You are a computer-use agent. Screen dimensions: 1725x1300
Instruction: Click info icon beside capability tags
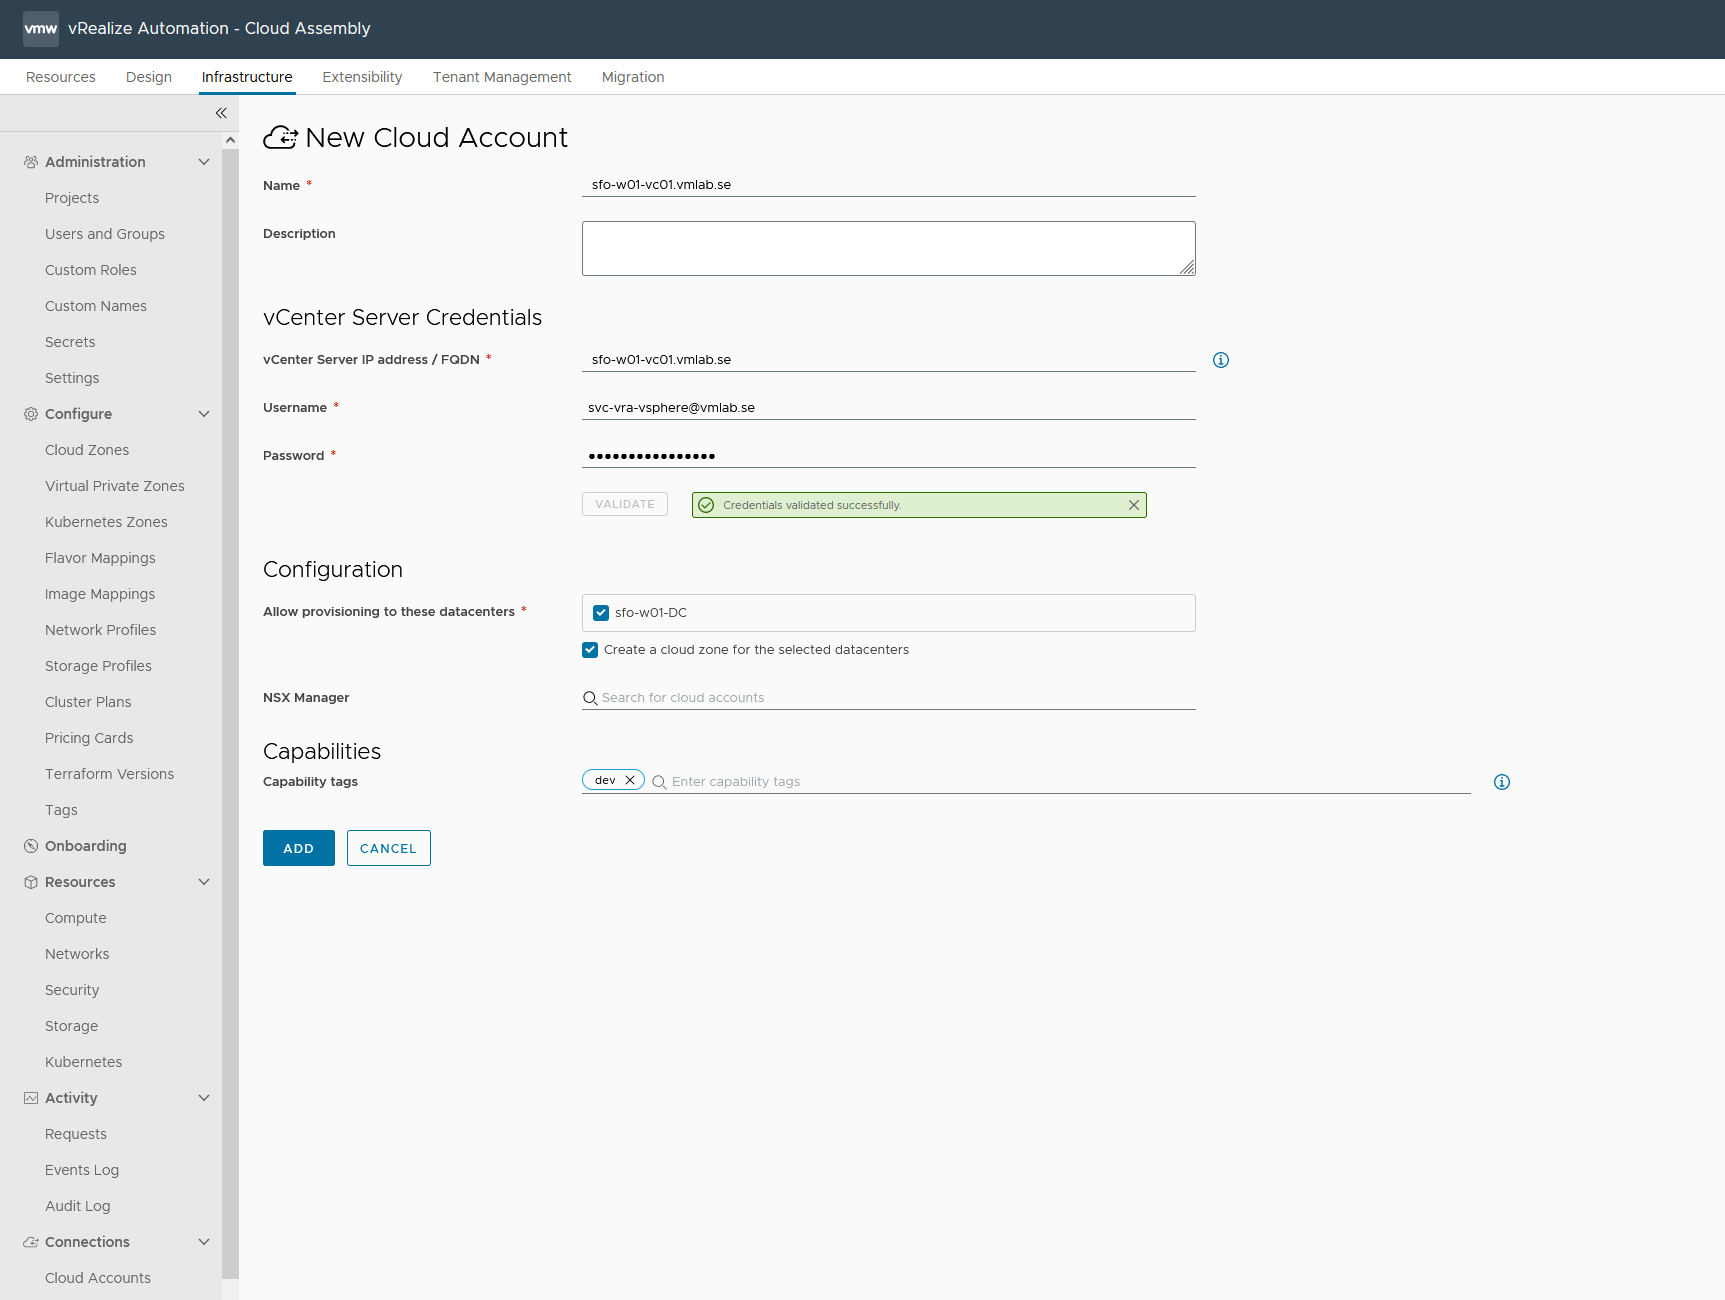[x=1502, y=782]
